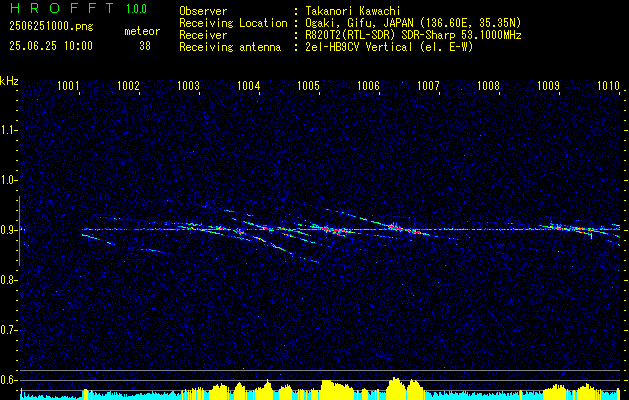Click the meteor label

(x=142, y=31)
